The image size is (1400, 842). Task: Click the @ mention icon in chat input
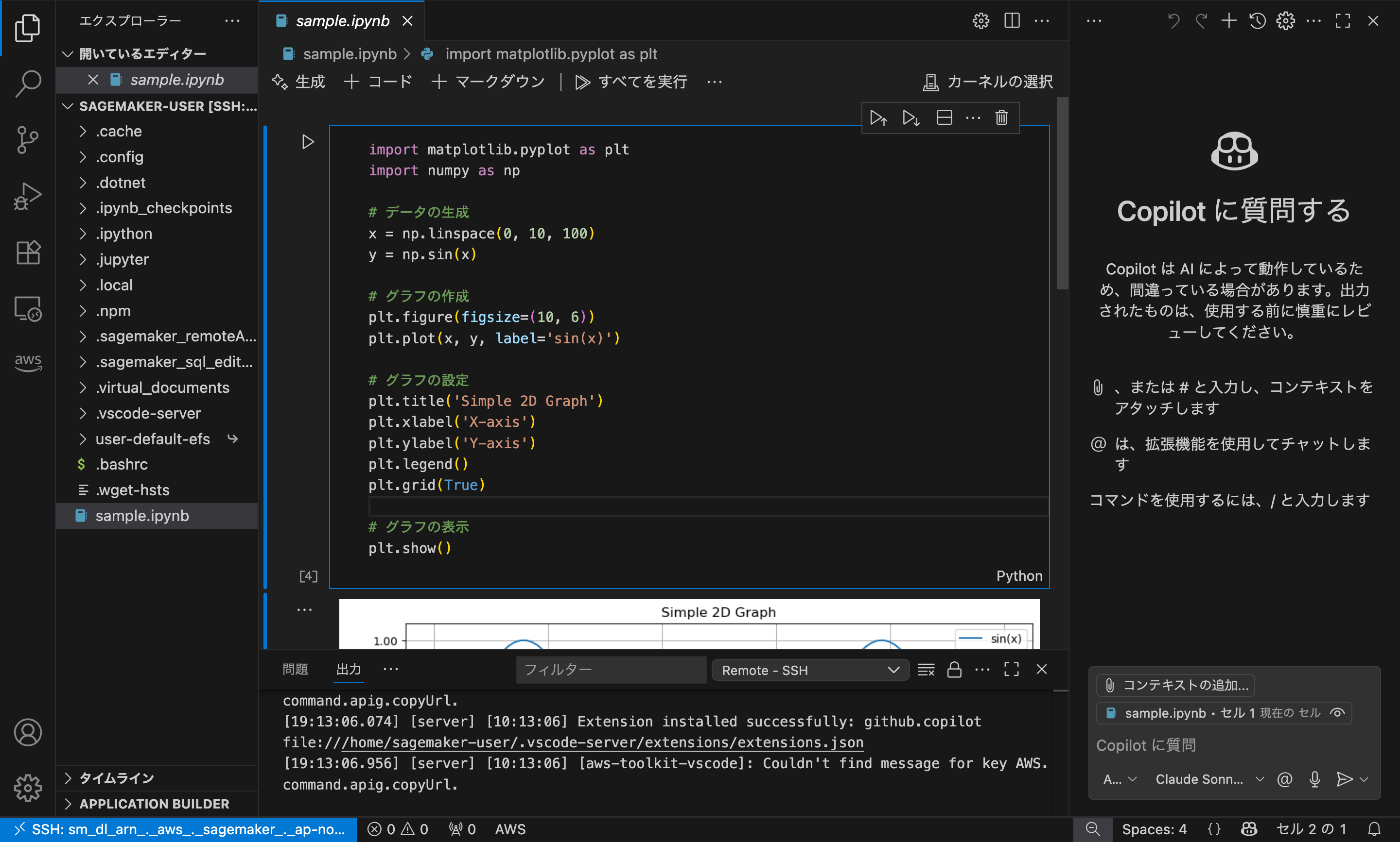point(1285,779)
